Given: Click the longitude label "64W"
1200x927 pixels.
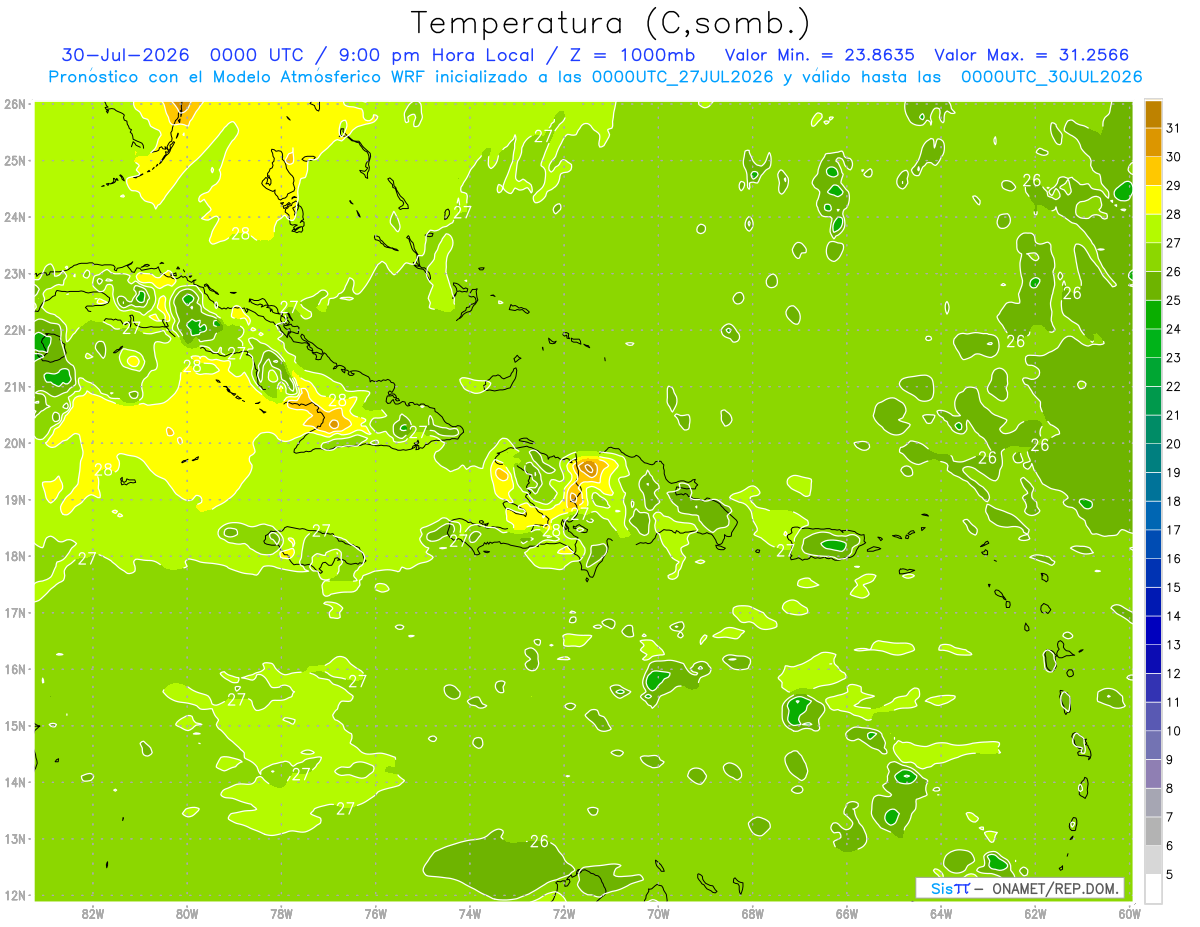Looking at the screenshot, I should click(940, 913).
